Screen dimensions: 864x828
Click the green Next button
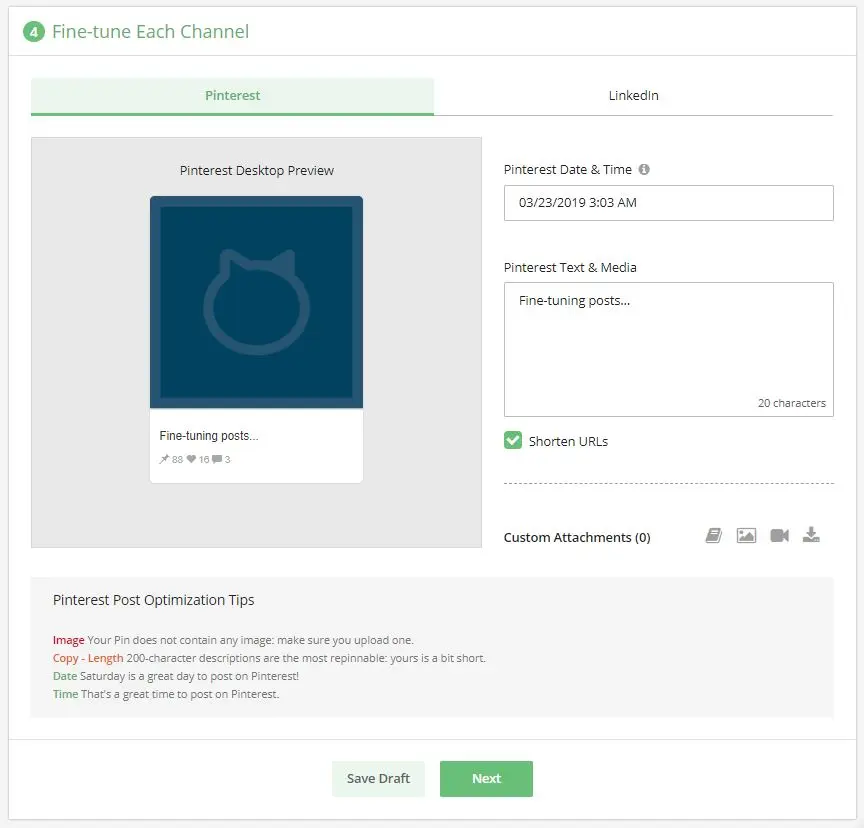(x=486, y=779)
